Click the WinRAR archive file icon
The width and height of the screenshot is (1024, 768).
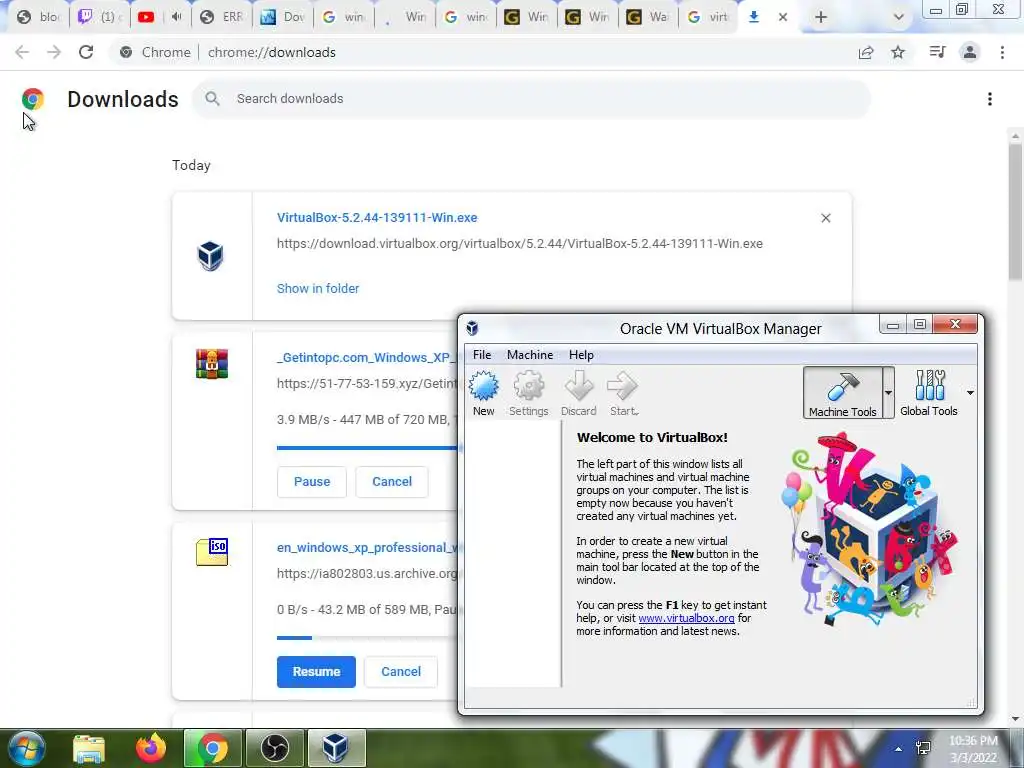point(212,364)
